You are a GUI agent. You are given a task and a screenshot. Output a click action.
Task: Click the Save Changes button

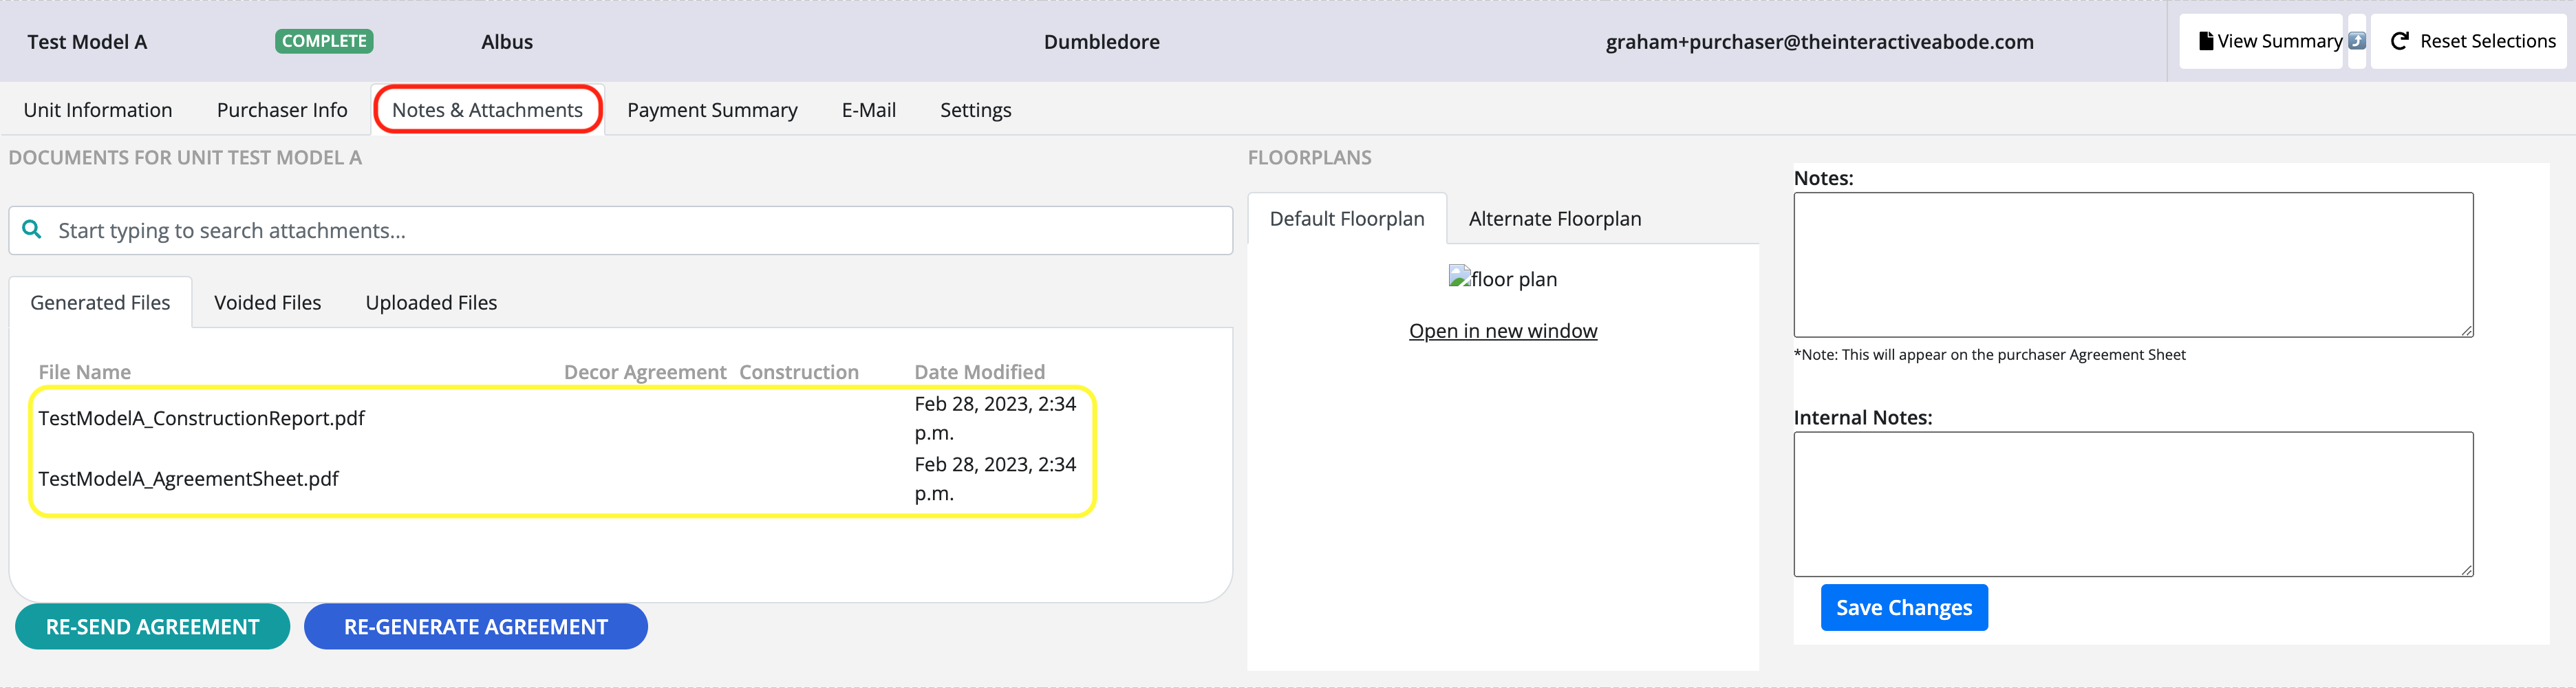coord(1904,607)
